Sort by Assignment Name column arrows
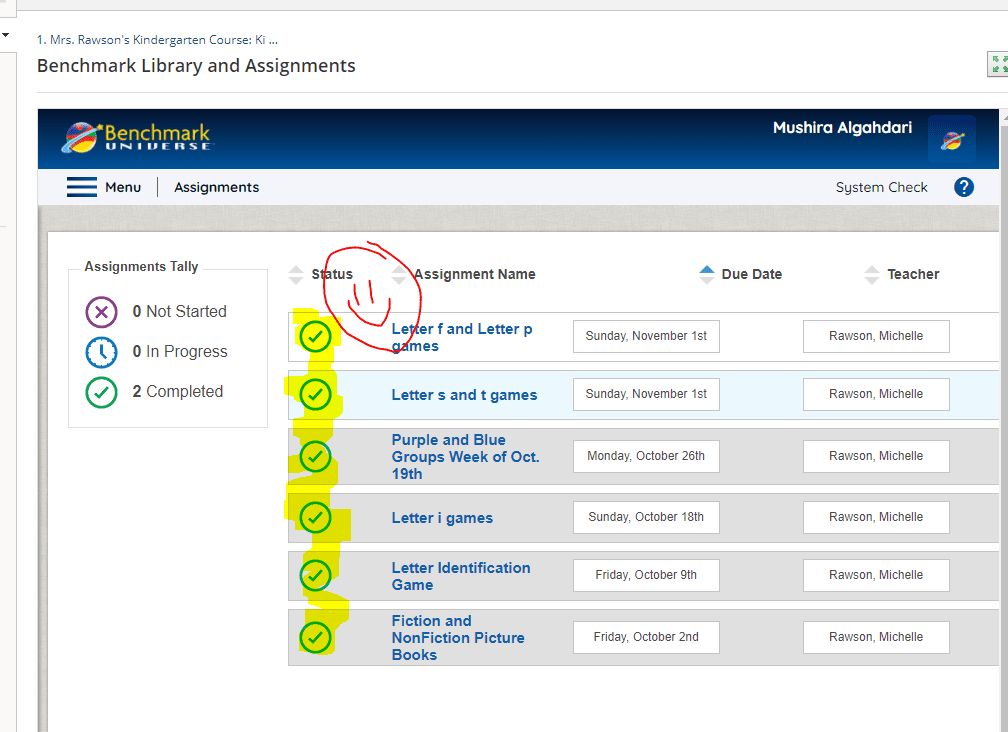This screenshot has width=1008, height=732. [399, 274]
